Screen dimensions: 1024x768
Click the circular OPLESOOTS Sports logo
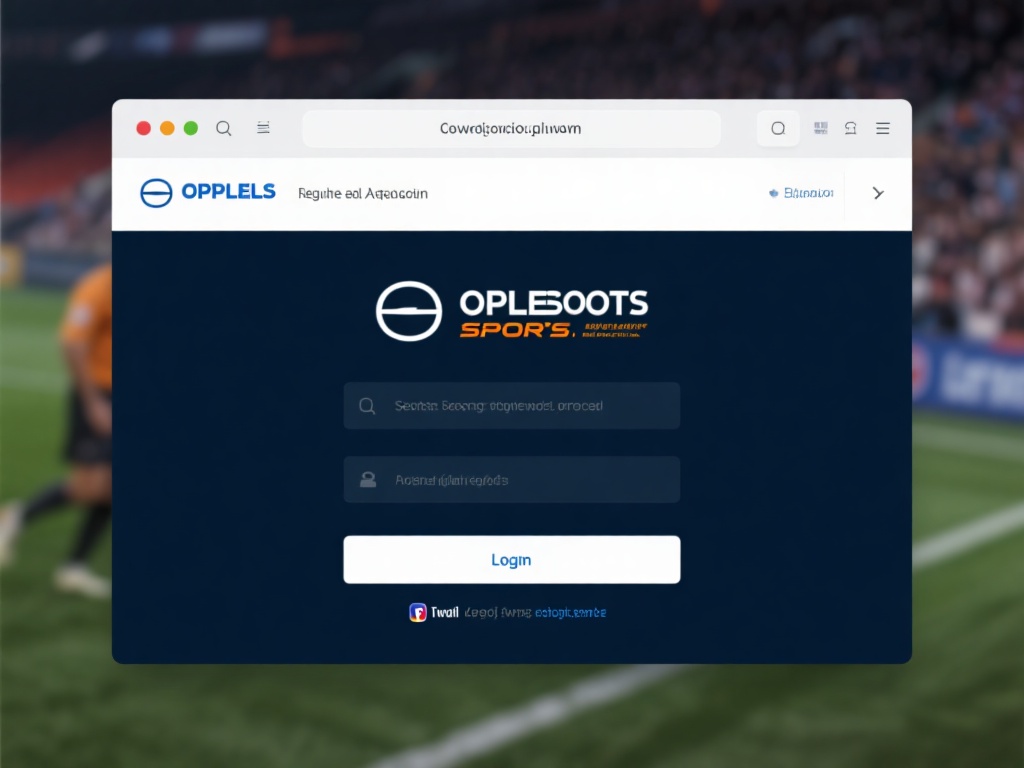[409, 312]
